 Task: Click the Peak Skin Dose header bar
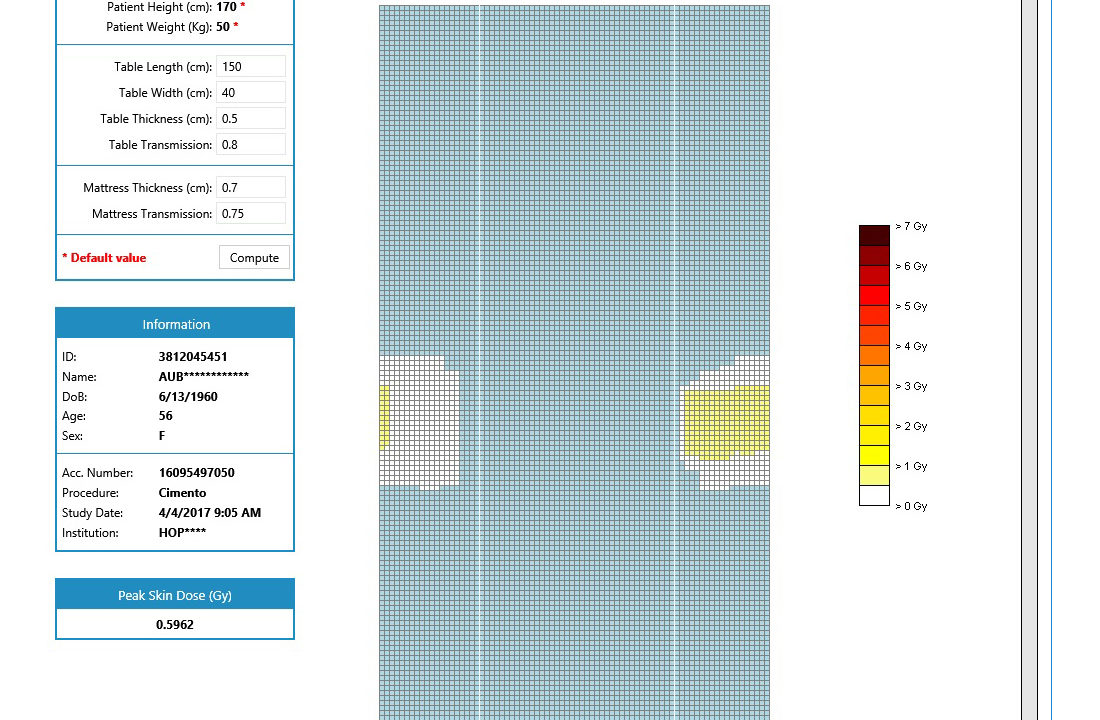point(175,594)
